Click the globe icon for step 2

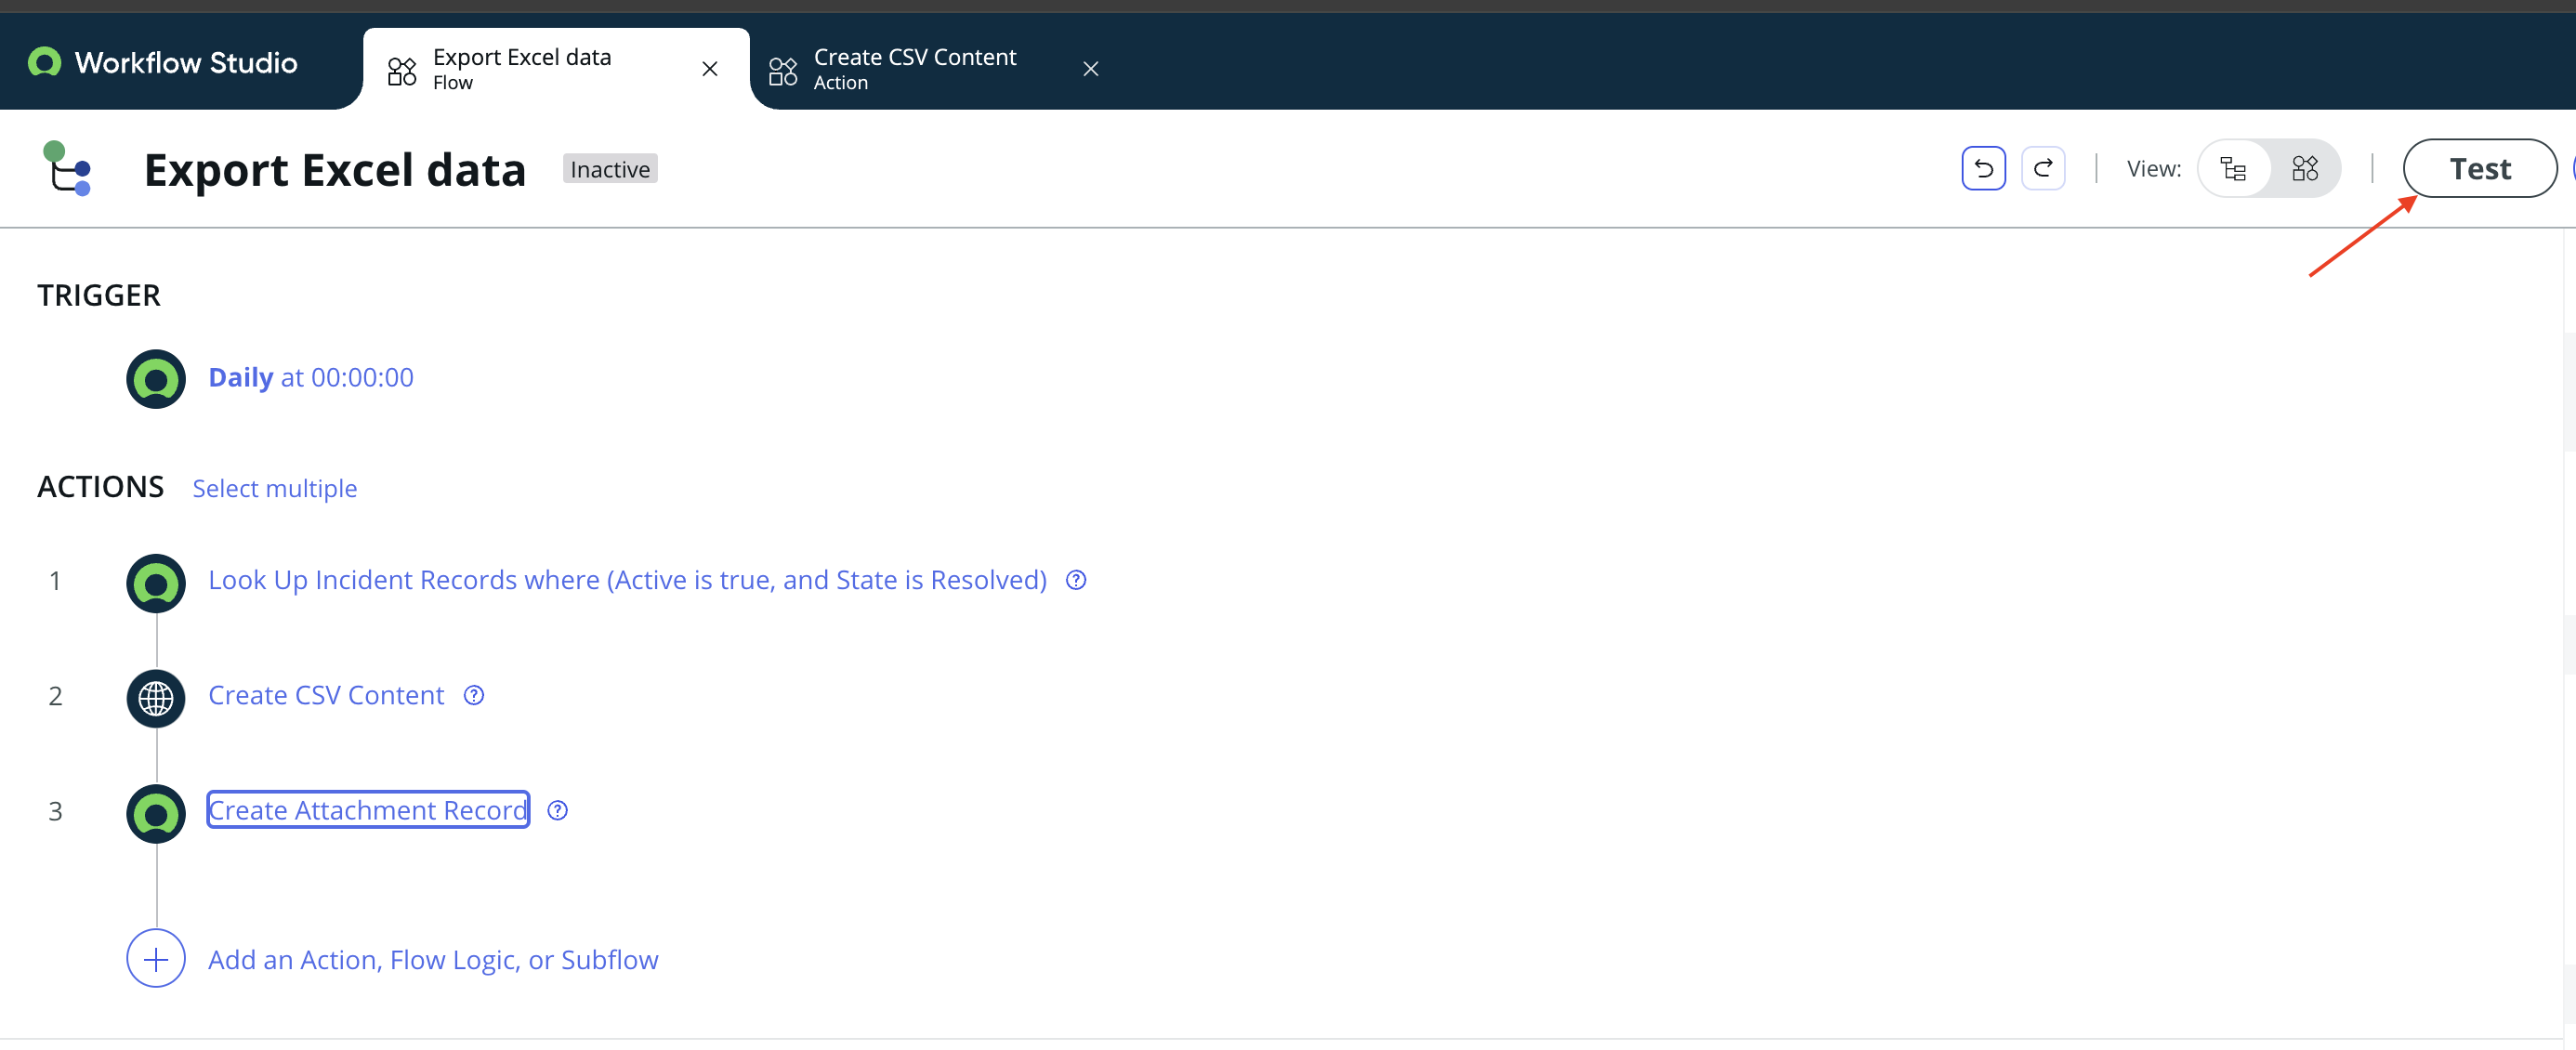pos(156,698)
